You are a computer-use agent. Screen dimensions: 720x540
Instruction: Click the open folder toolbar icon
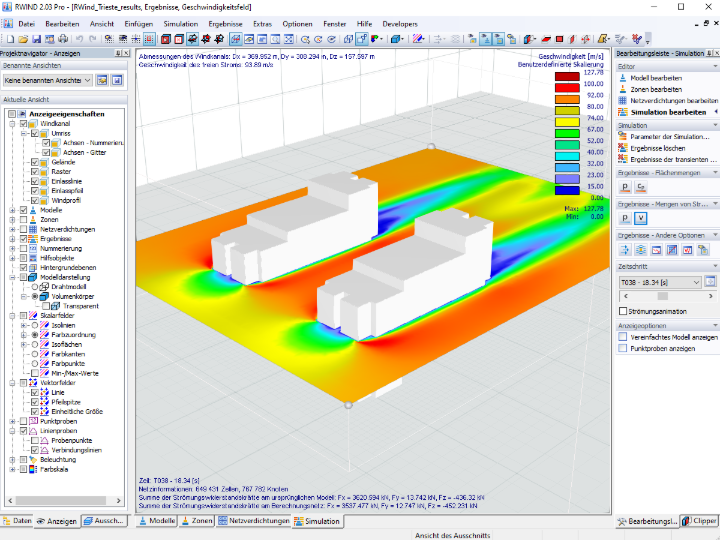[23, 39]
